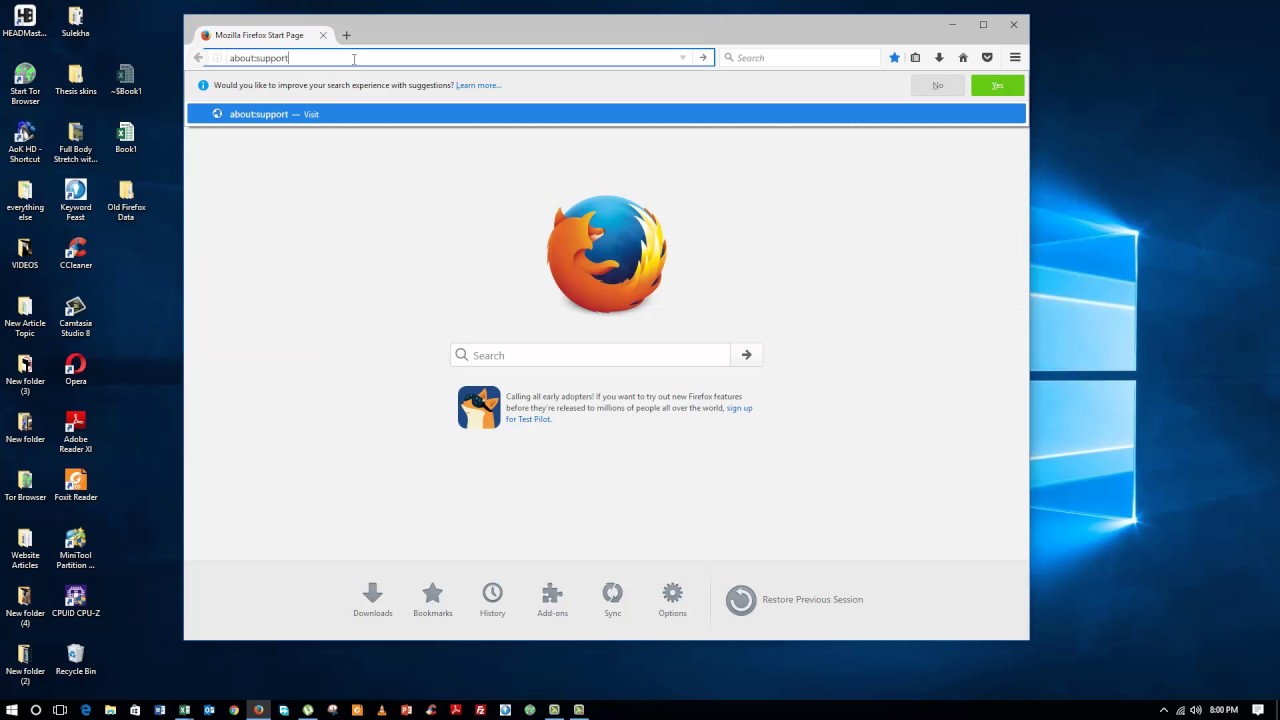Select the CCleaner desktop shortcut
Viewport: 1280px width, 720px height.
coord(76,253)
